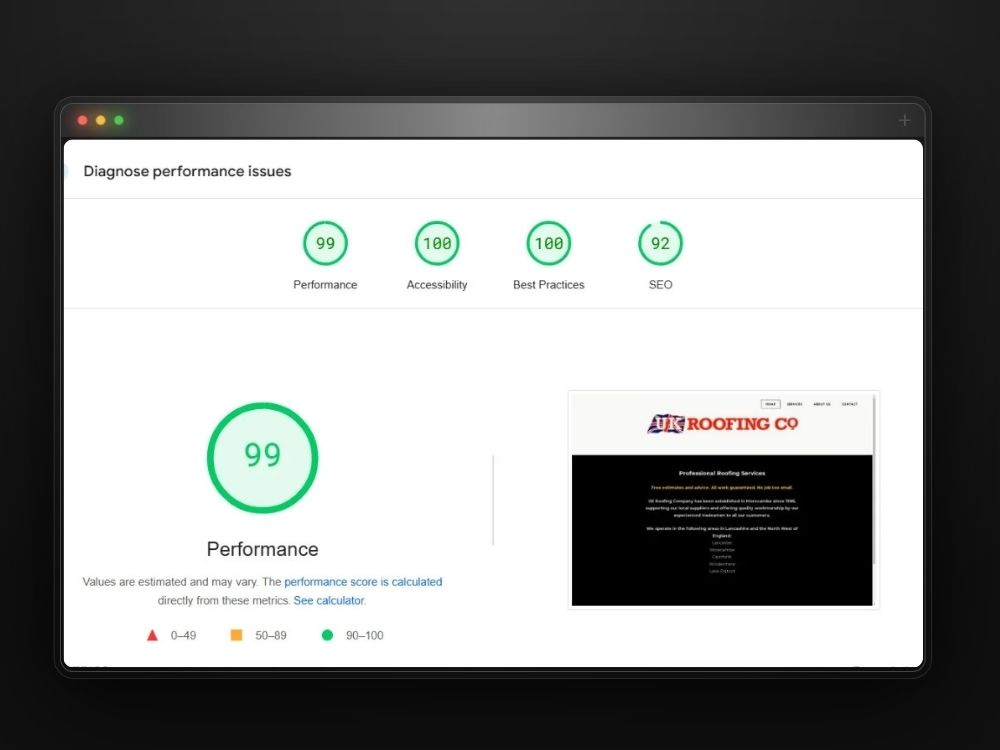
Task: Click the red close window dot
Action: pos(82,120)
